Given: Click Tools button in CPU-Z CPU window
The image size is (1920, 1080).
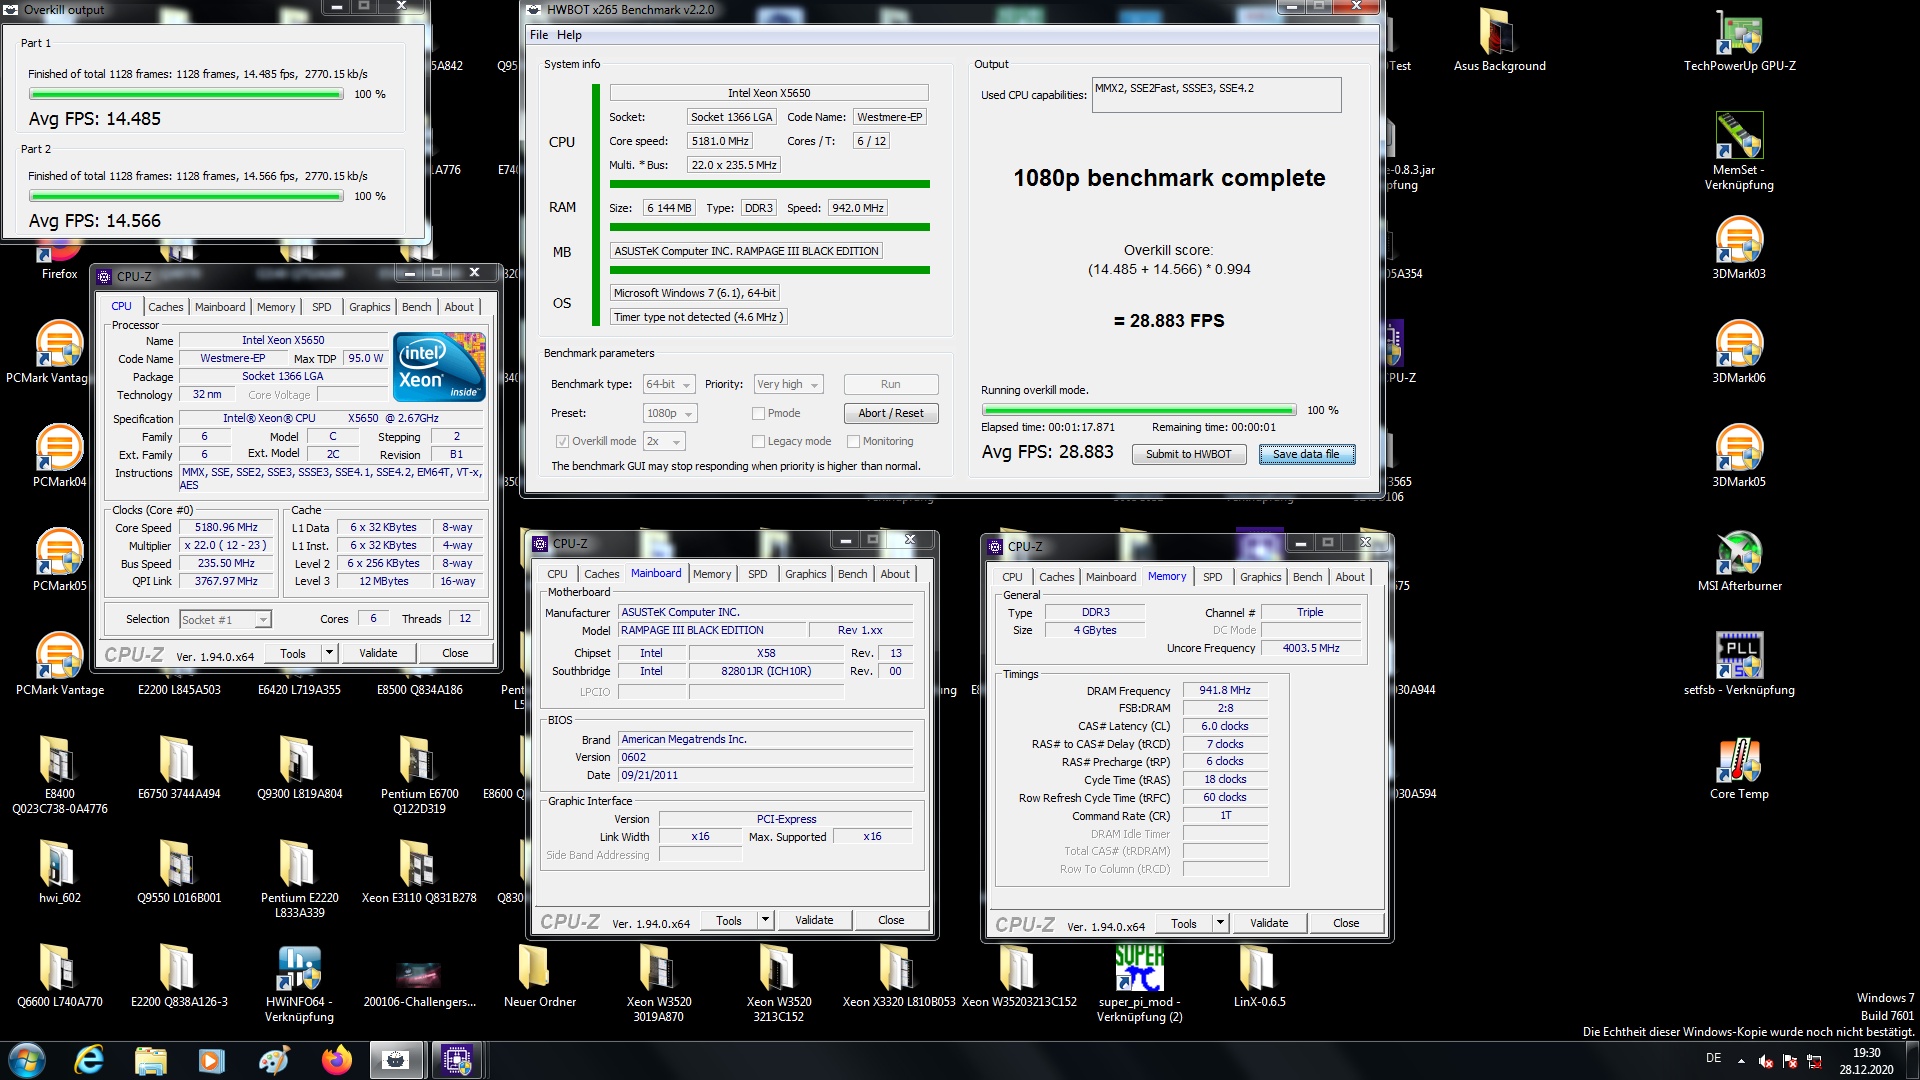Looking at the screenshot, I should [293, 653].
